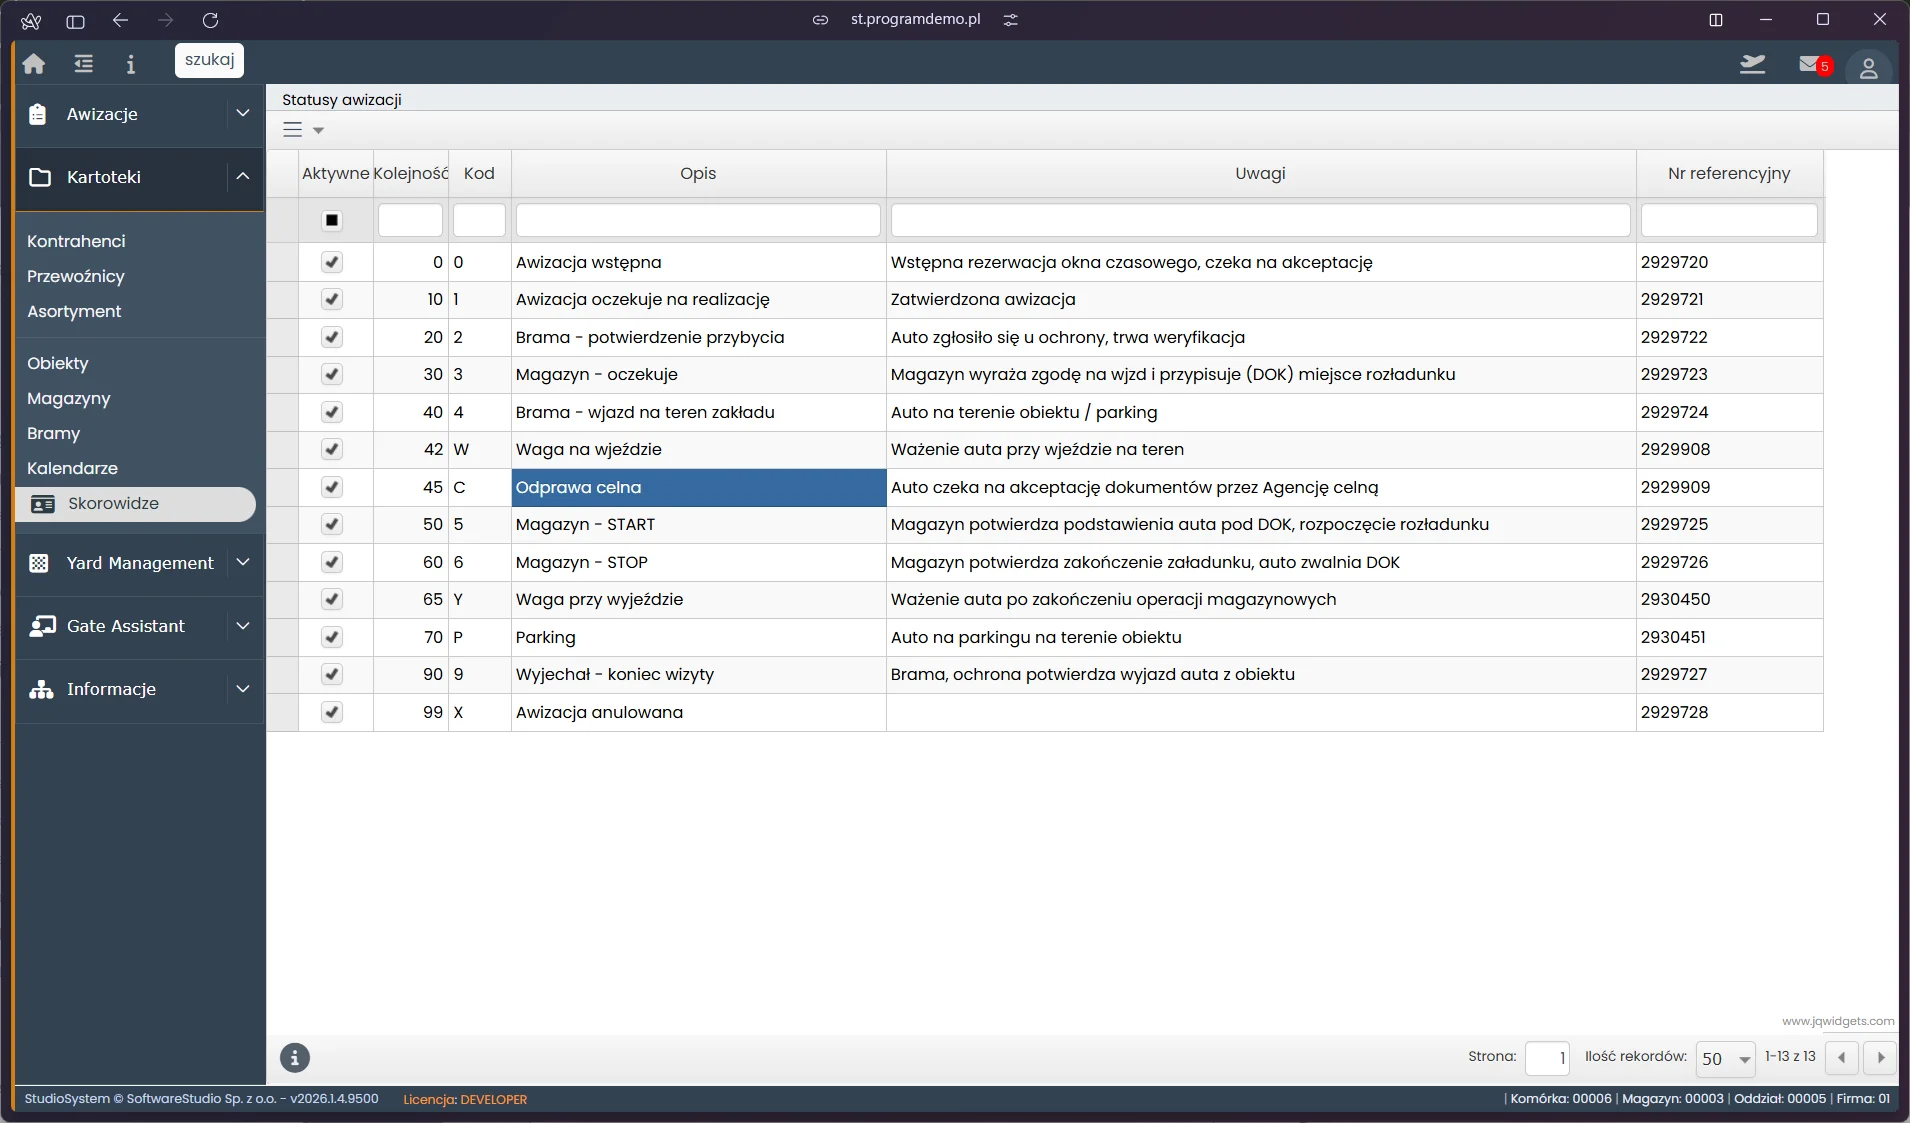Uncheck Aktywne for Waga na wjeździe
Screen dimensions: 1910x1123
click(x=332, y=449)
